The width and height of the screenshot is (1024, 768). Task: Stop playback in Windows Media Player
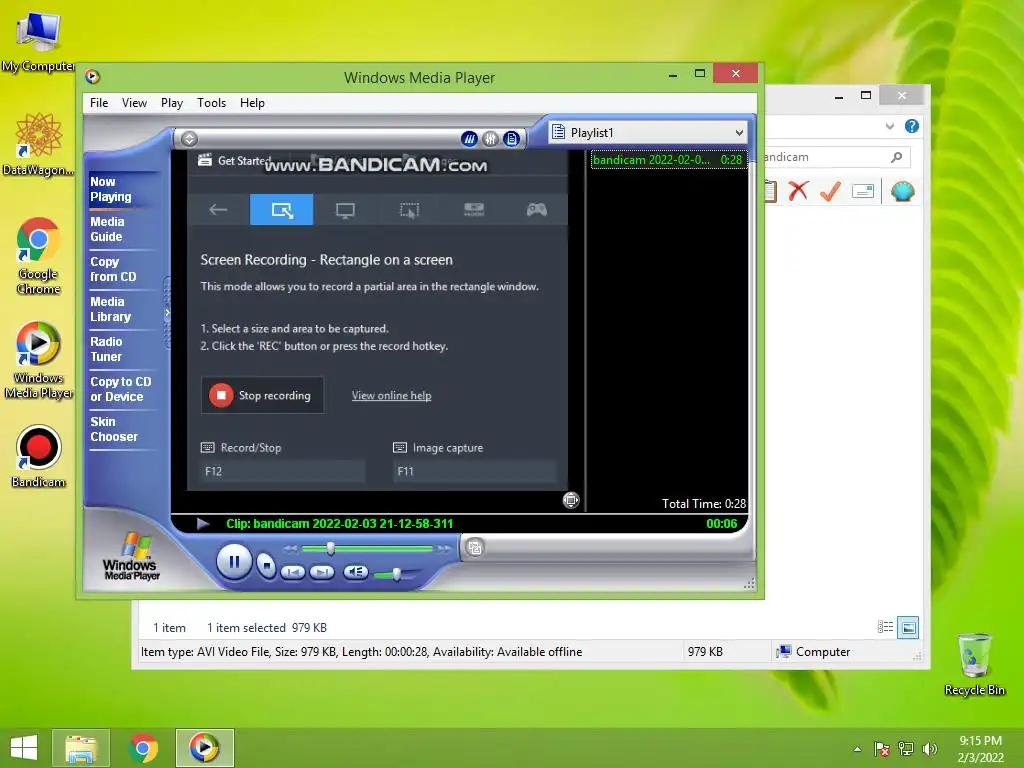[x=266, y=564]
